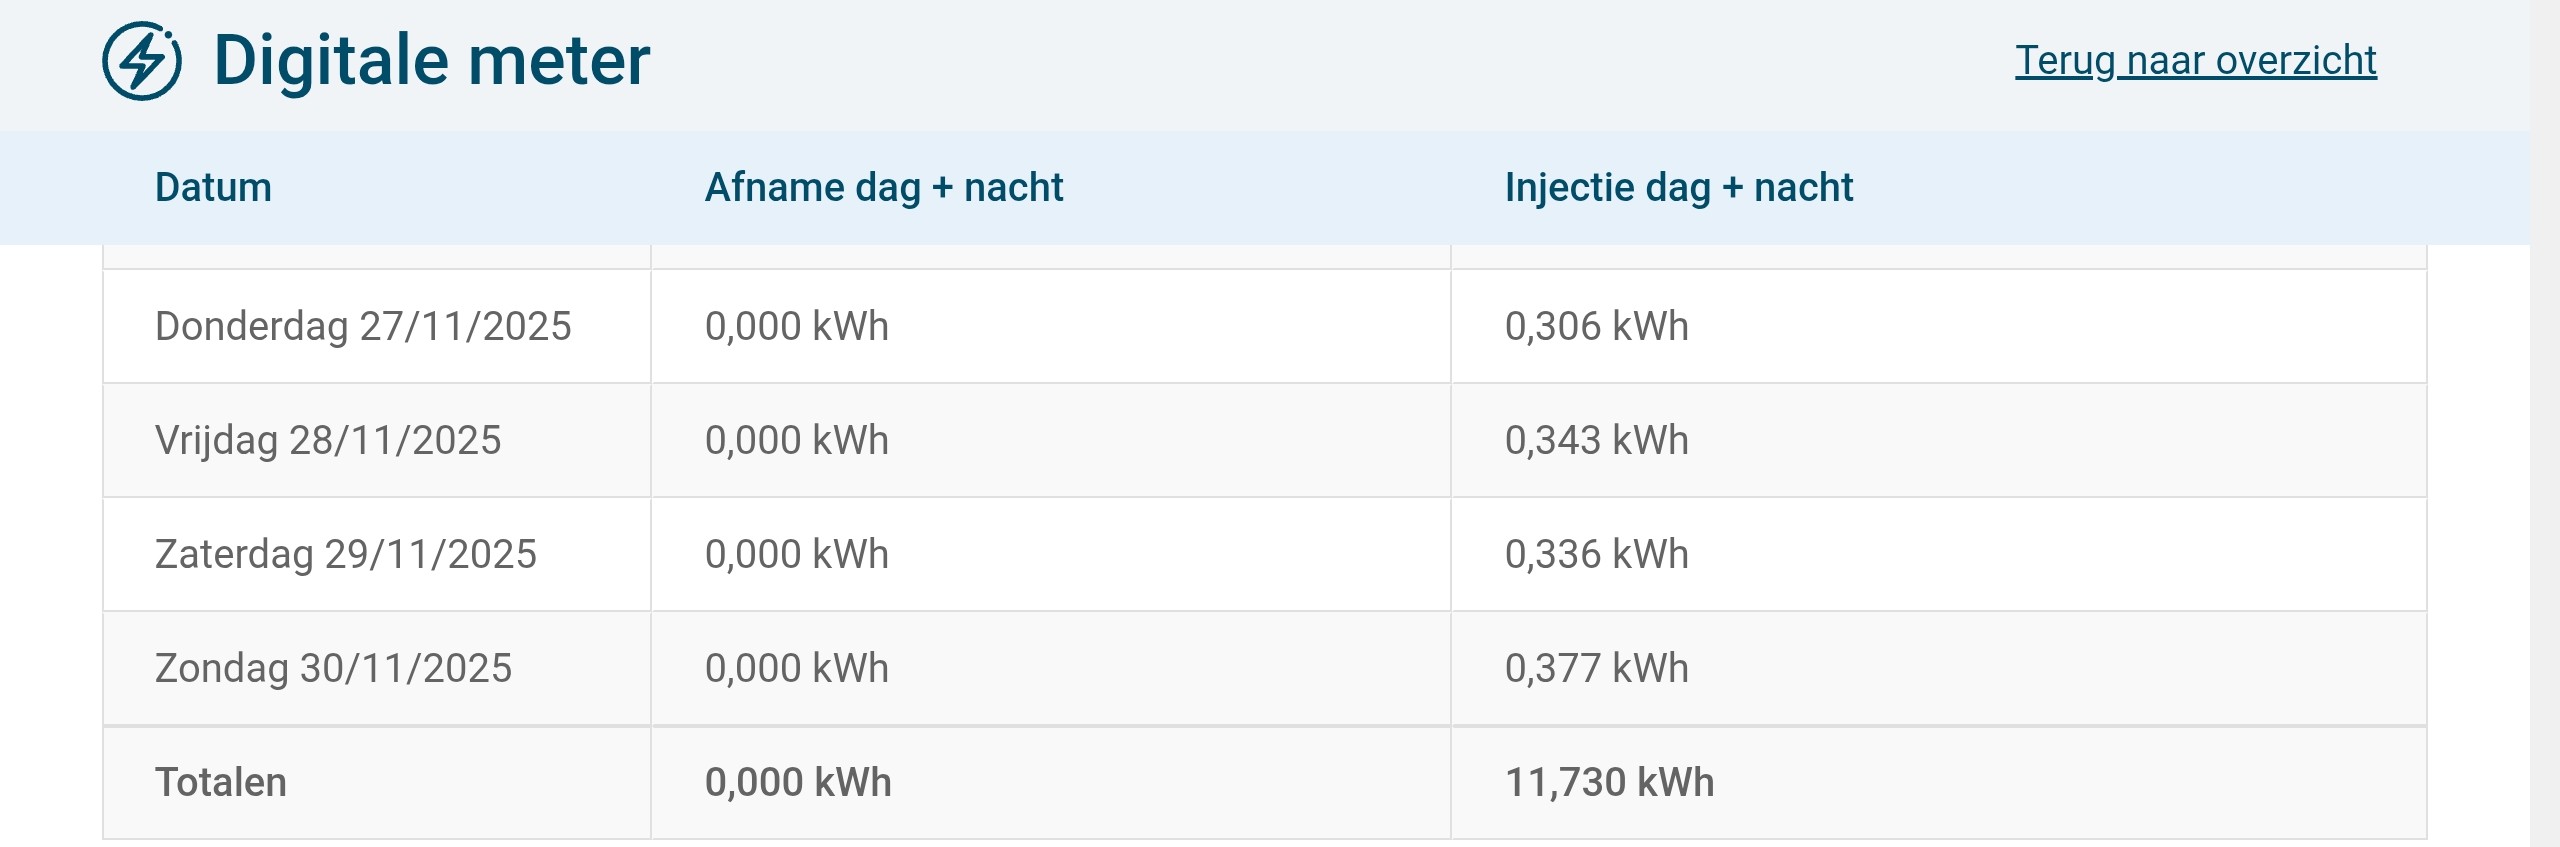
Task: Select the 'Donderdag 27/11/2025' date cell
Action: 363,327
